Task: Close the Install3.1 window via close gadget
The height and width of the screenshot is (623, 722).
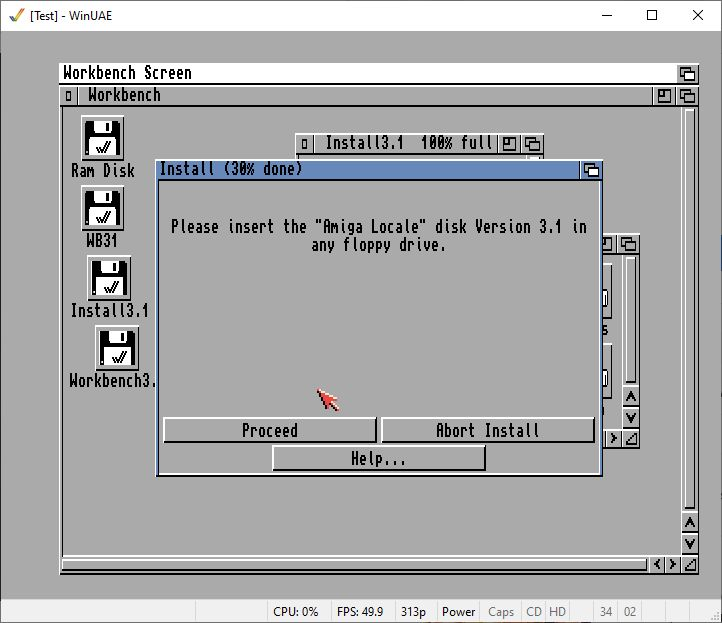Action: (304, 144)
